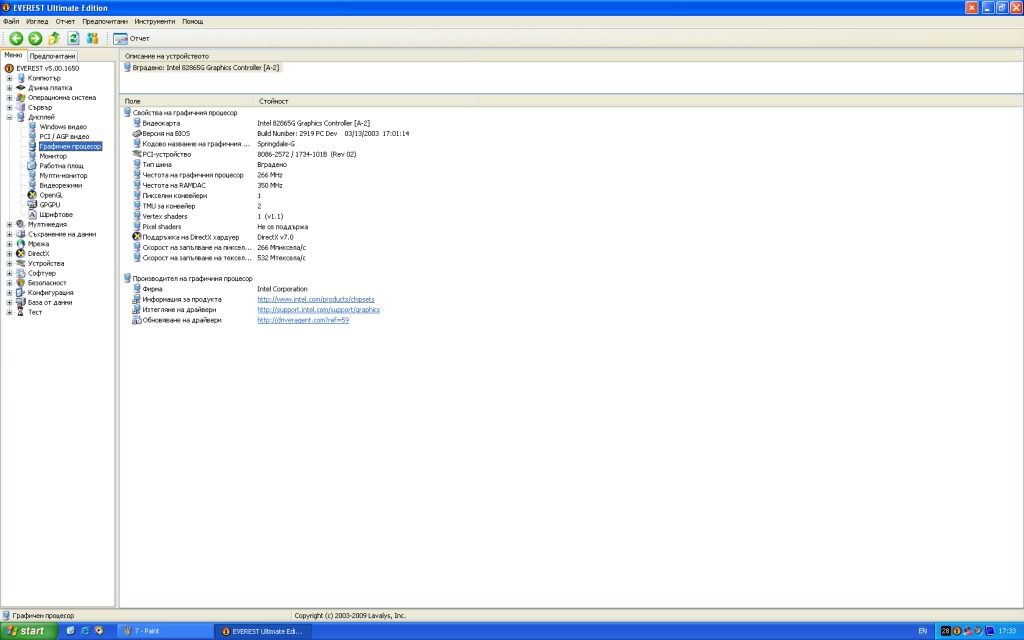This screenshot has width=1024, height=640.
Task: Click the Дисплей monitor icon in the tree
Action: click(x=20, y=118)
